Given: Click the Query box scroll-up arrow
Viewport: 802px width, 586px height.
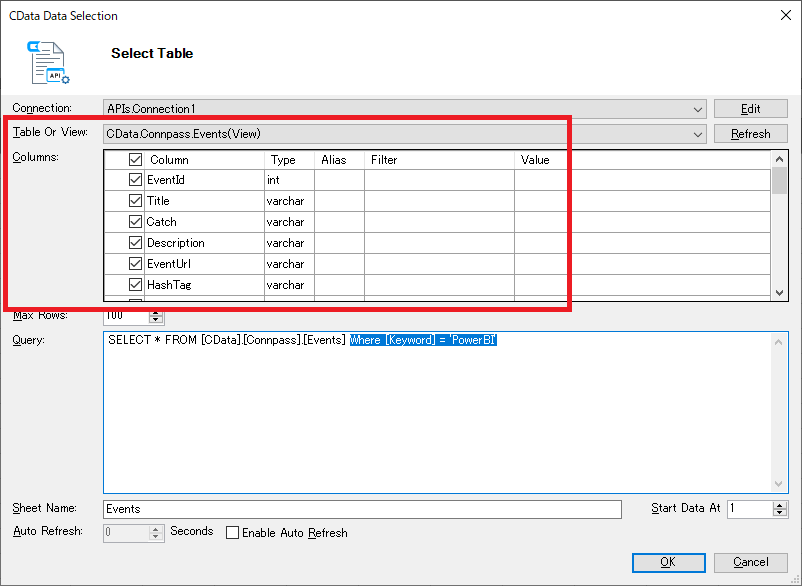Looking at the screenshot, I should click(x=778, y=342).
